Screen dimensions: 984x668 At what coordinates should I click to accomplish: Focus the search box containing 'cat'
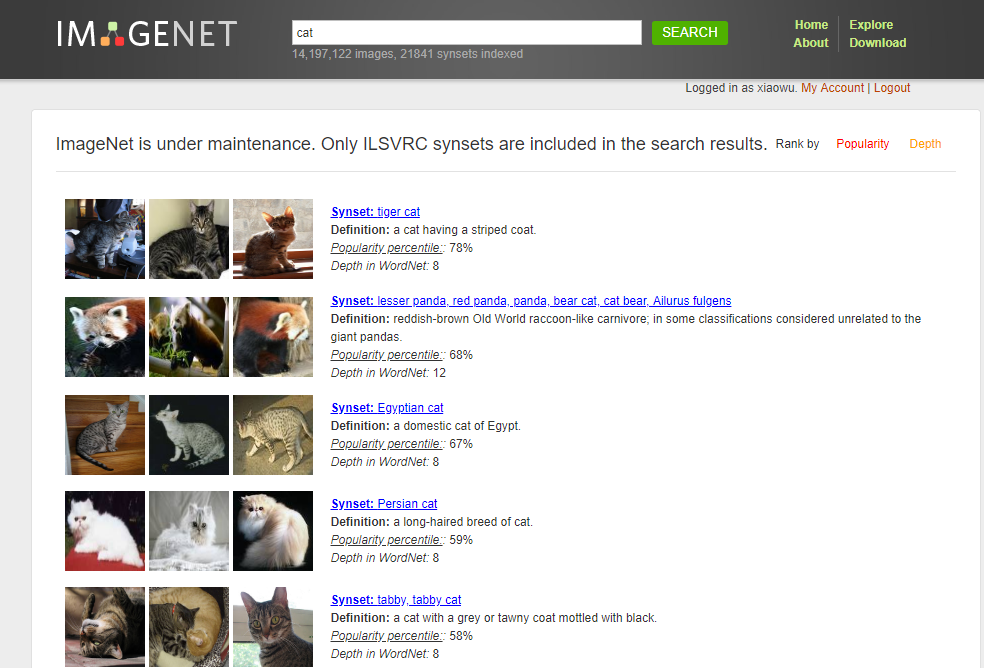coord(466,33)
